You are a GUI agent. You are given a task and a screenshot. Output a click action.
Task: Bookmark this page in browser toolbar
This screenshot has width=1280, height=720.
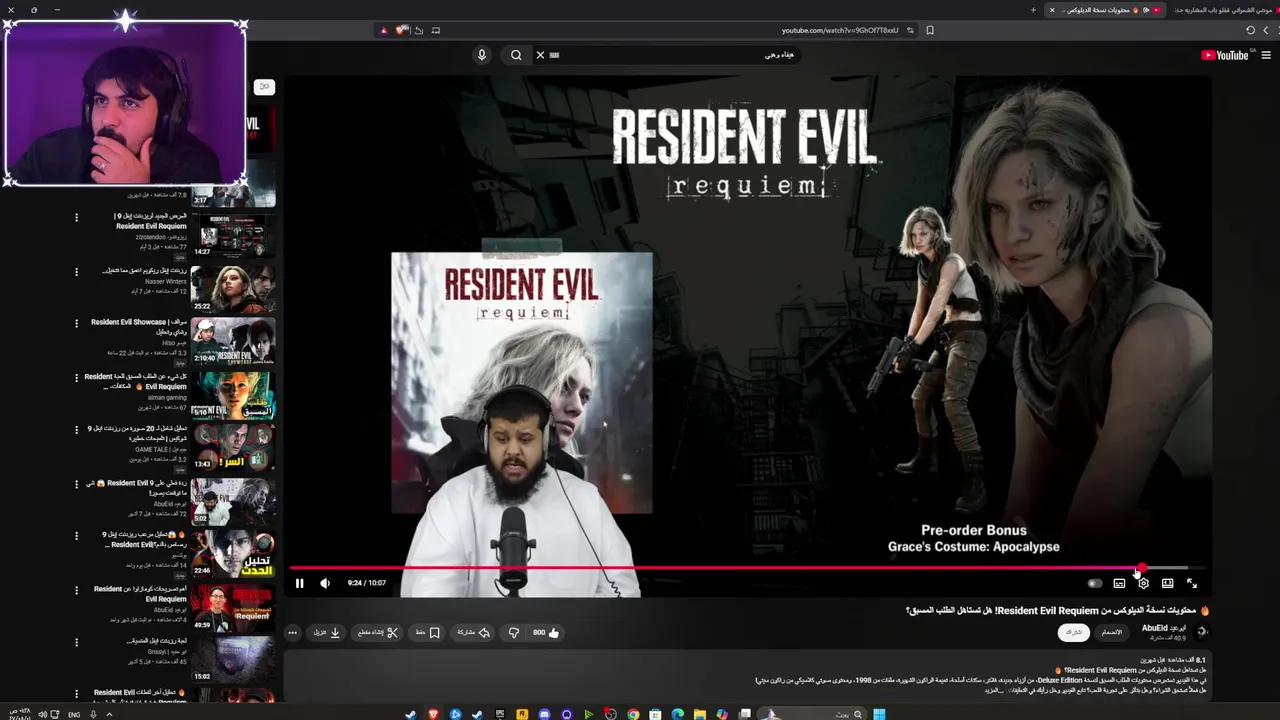930,30
